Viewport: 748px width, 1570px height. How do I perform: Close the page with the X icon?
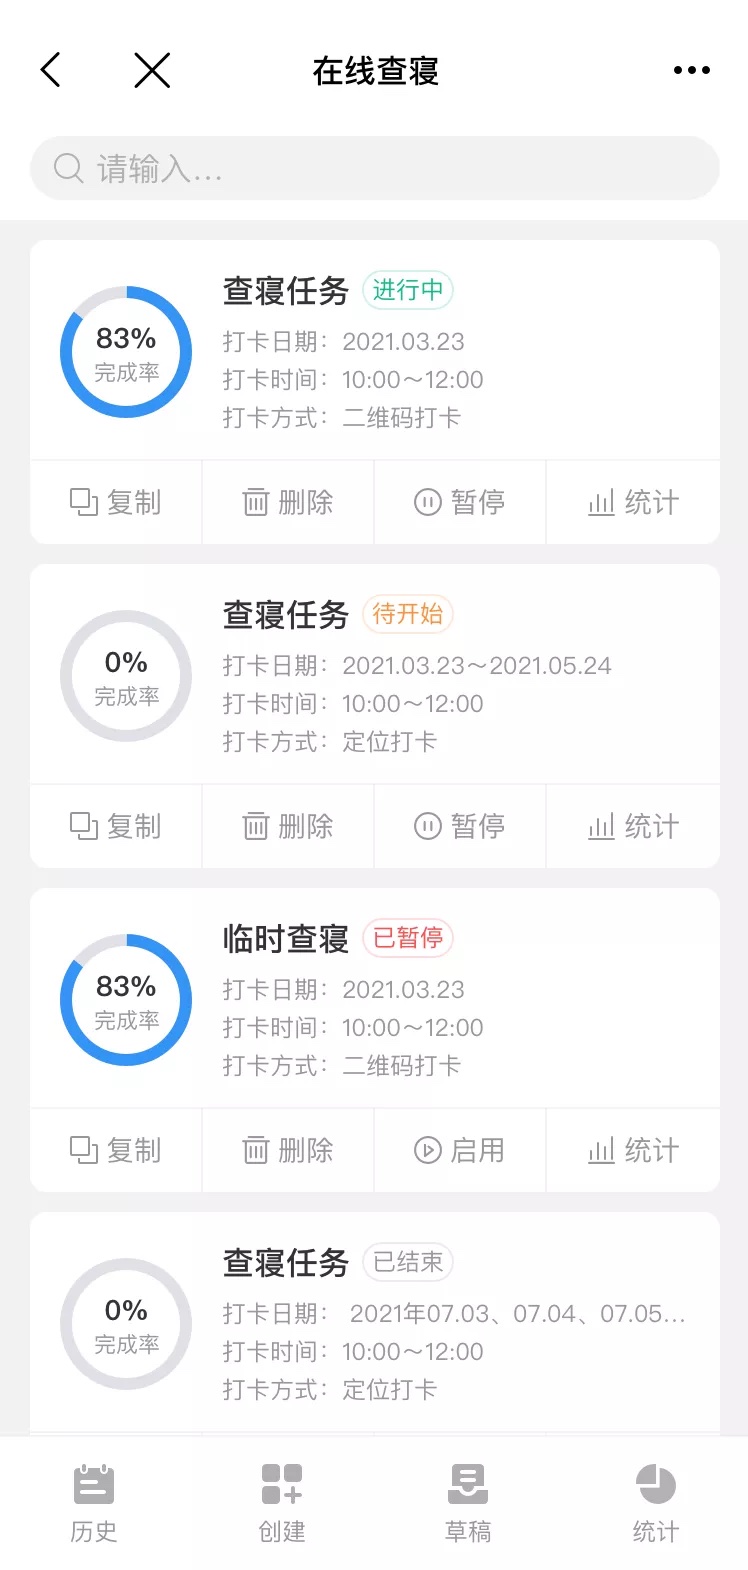tap(152, 70)
